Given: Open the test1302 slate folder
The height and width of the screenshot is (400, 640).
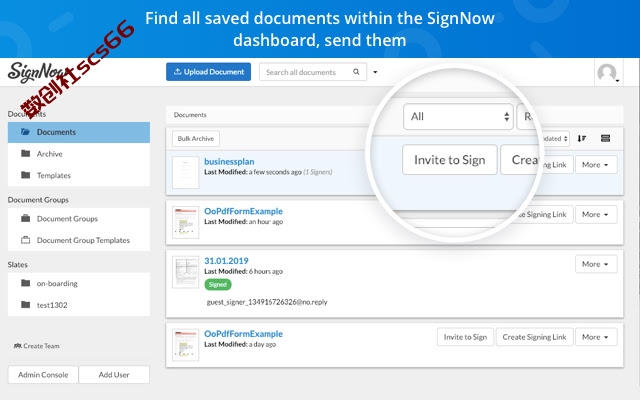Looking at the screenshot, I should click(x=79, y=305).
